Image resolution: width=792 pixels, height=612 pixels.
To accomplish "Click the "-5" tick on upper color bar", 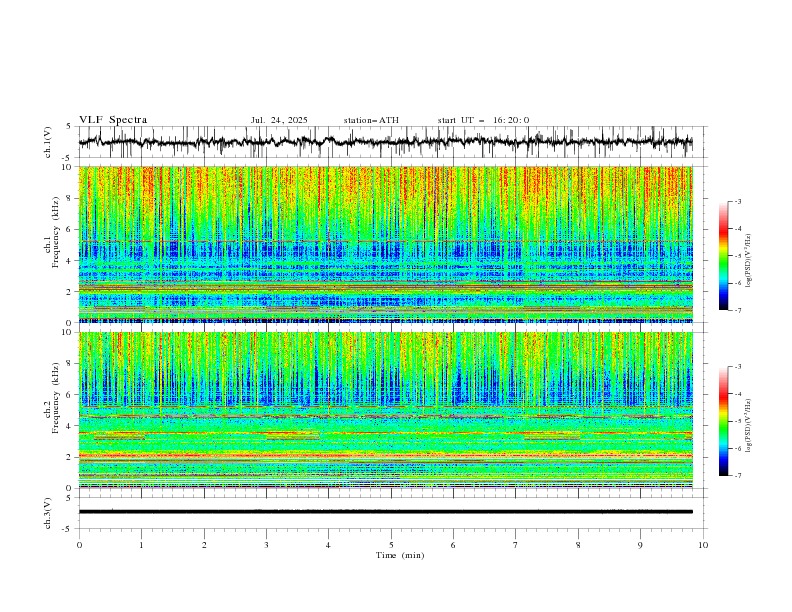I will pos(737,256).
